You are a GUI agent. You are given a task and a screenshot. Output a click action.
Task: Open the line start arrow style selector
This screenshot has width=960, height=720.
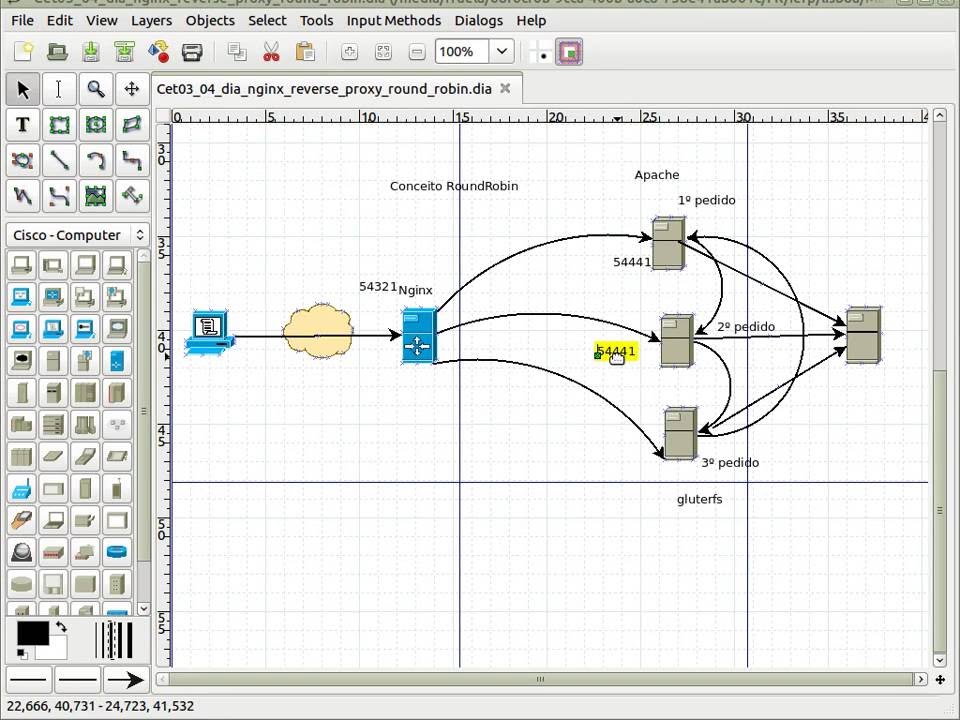[x=28, y=680]
